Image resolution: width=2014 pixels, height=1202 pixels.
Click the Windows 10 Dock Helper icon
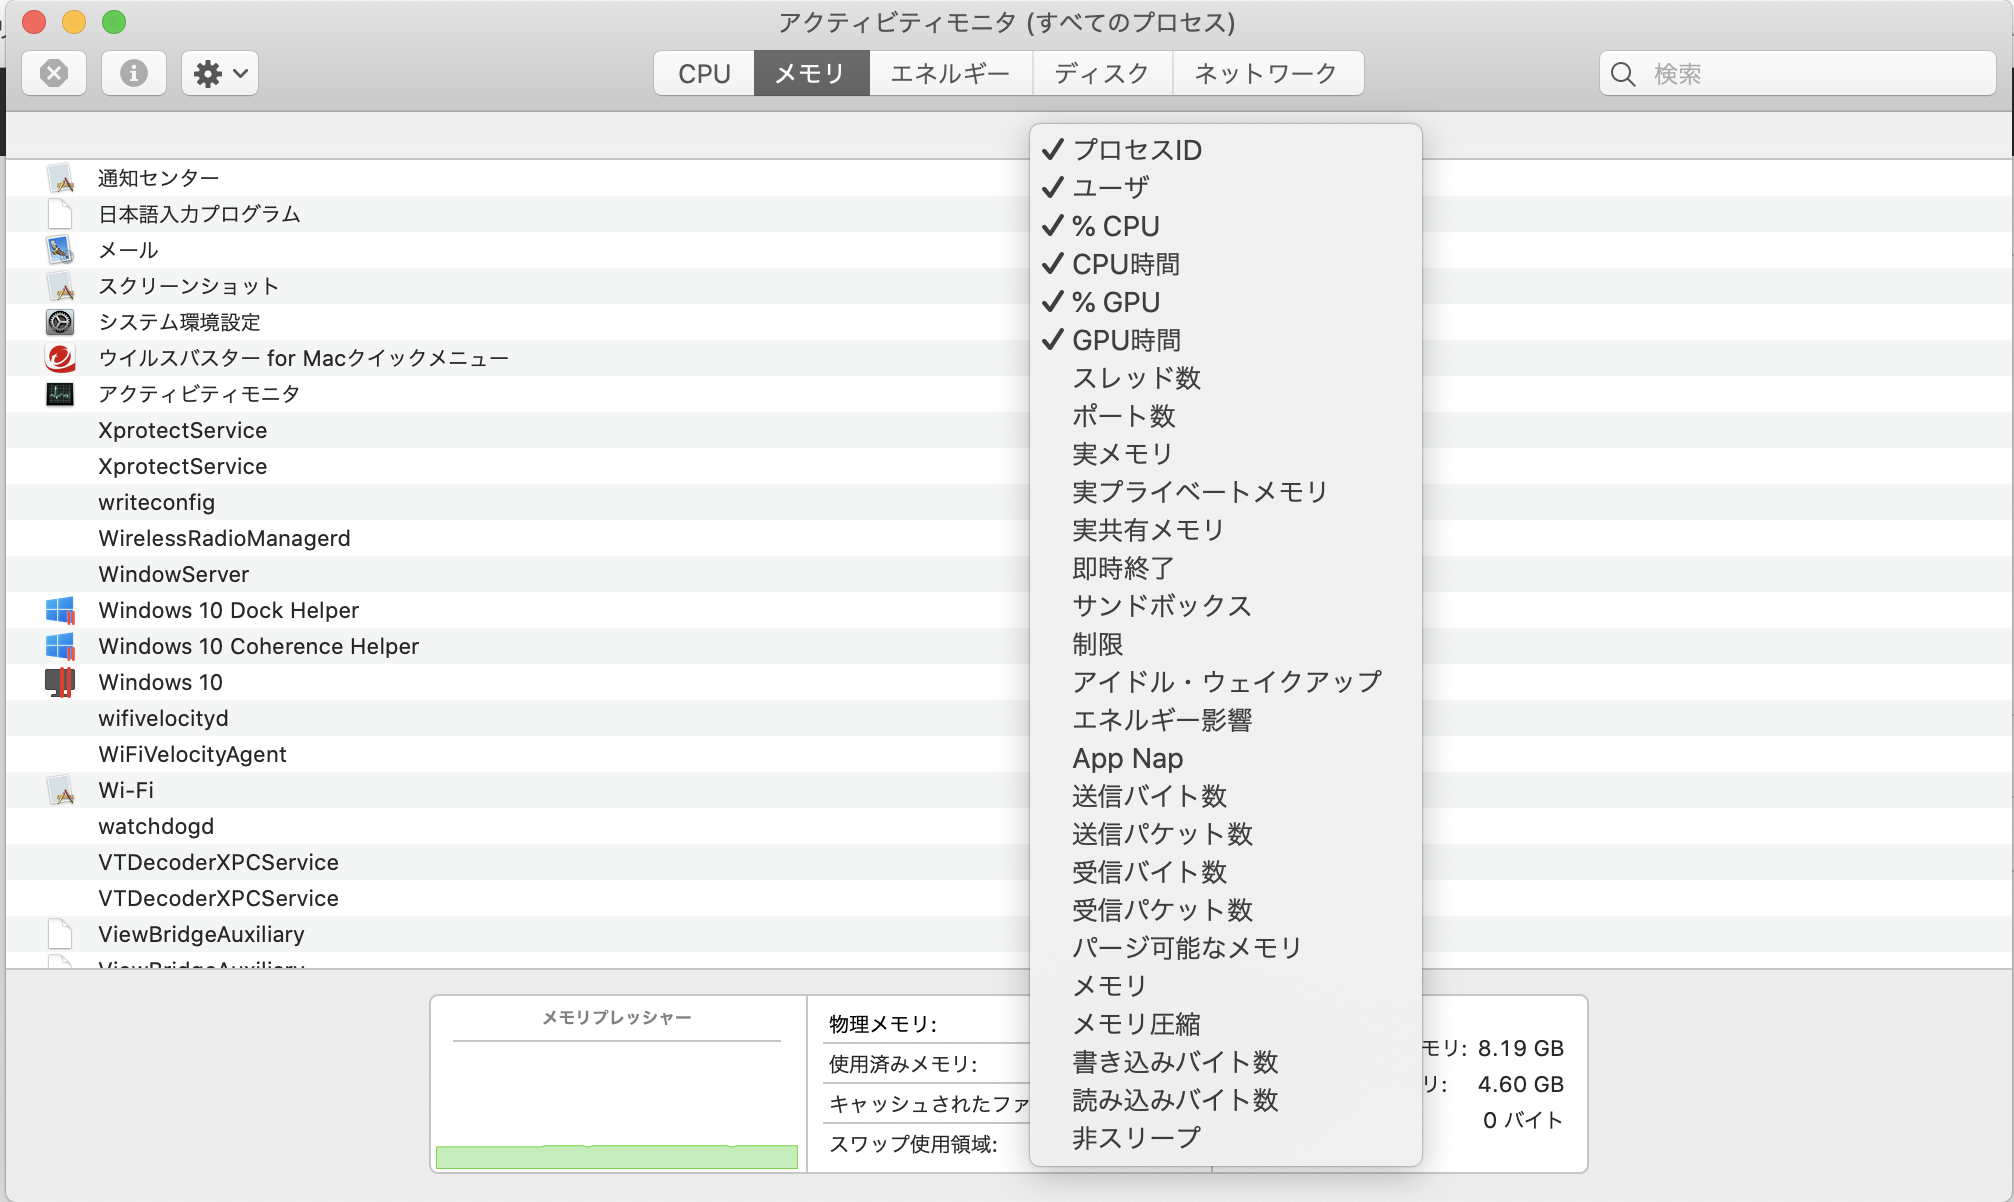point(60,610)
